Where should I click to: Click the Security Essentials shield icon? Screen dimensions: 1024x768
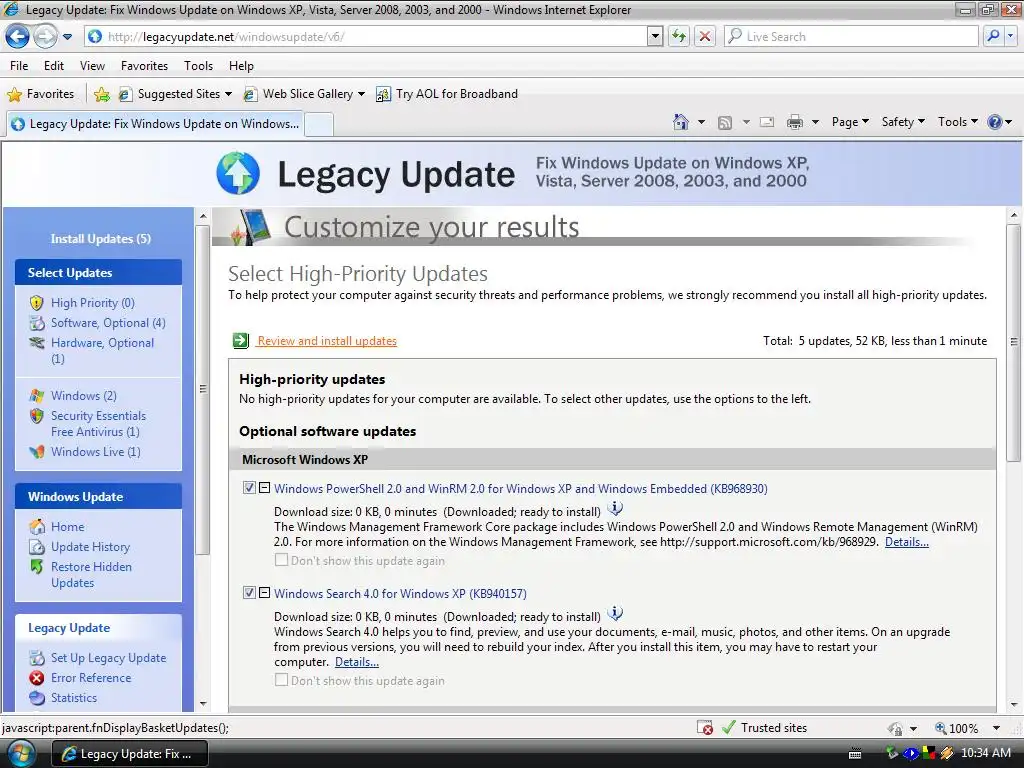(x=37, y=416)
